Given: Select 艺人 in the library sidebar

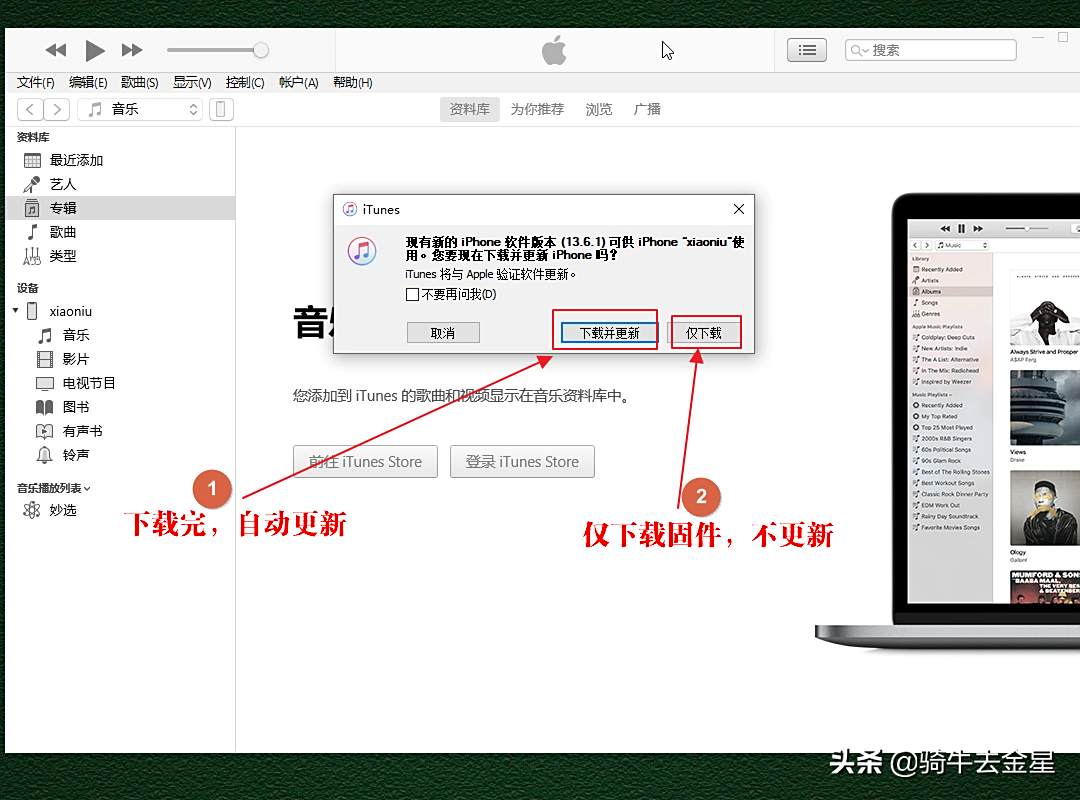Looking at the screenshot, I should pyautogui.click(x=121, y=184).
